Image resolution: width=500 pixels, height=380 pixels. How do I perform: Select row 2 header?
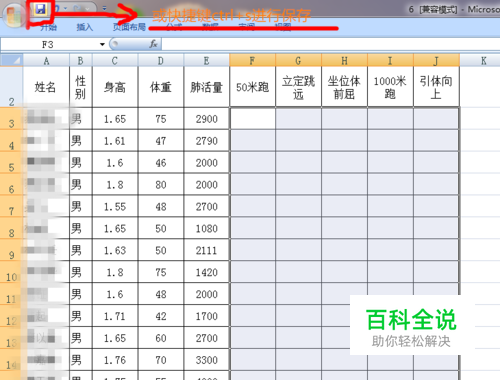point(12,87)
